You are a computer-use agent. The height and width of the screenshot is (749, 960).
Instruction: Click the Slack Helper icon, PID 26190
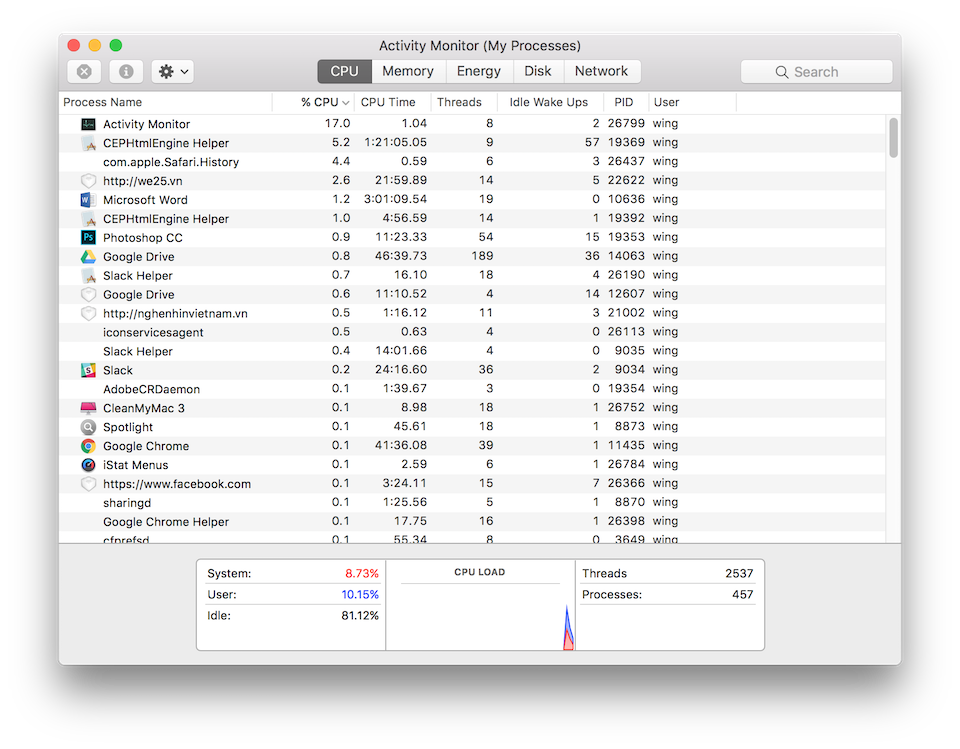(x=88, y=276)
